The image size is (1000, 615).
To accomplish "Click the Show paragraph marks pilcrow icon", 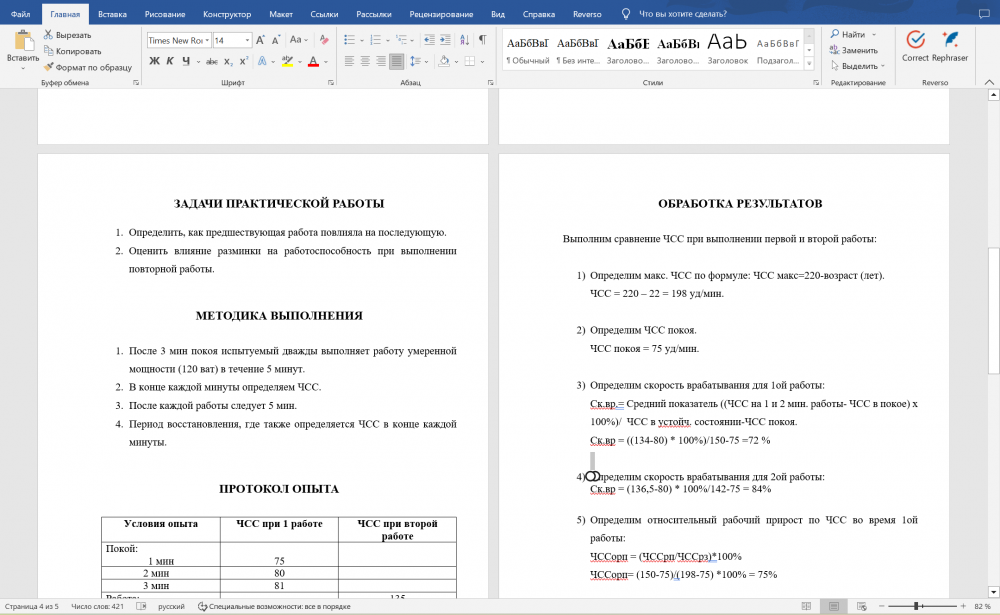I will pyautogui.click(x=483, y=40).
